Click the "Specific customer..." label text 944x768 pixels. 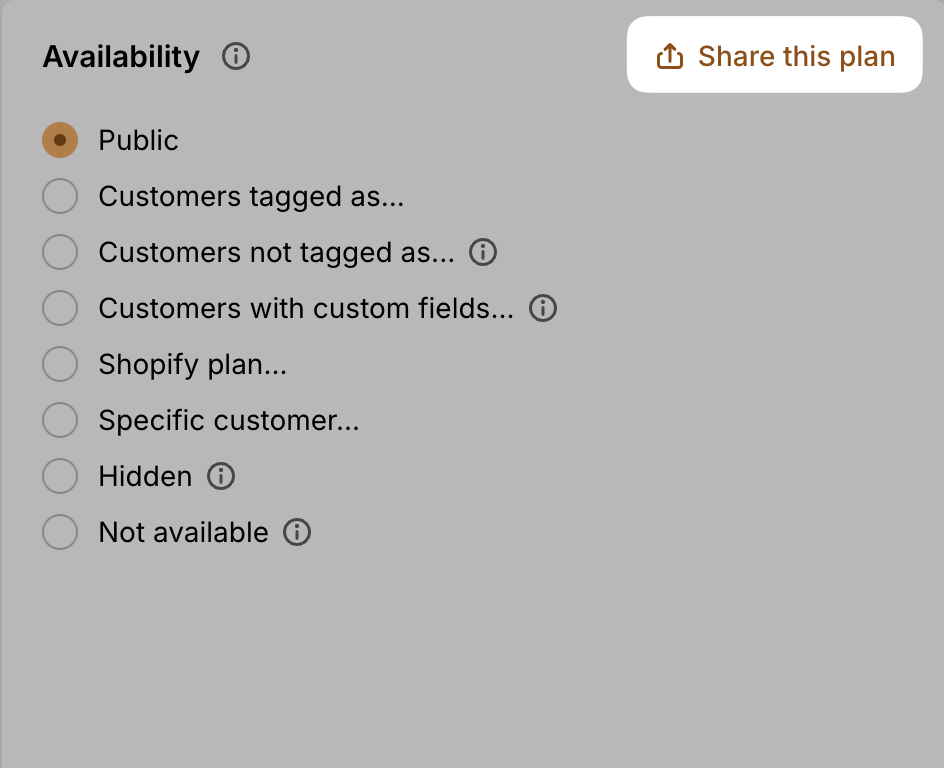tap(229, 421)
